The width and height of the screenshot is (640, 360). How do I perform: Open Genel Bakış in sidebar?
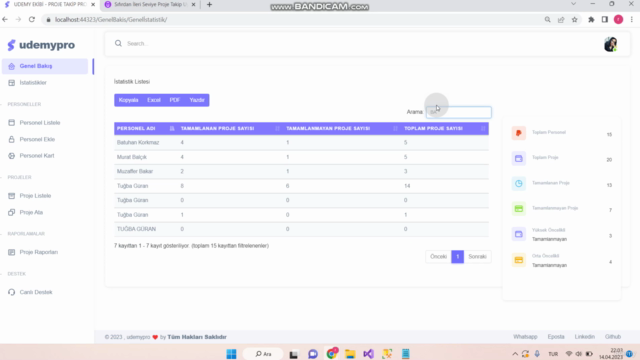pos(44,66)
